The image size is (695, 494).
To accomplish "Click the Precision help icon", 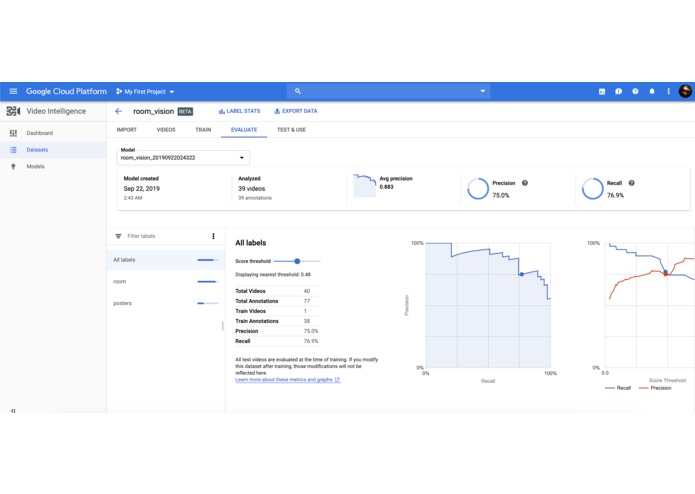I will pyautogui.click(x=525, y=183).
